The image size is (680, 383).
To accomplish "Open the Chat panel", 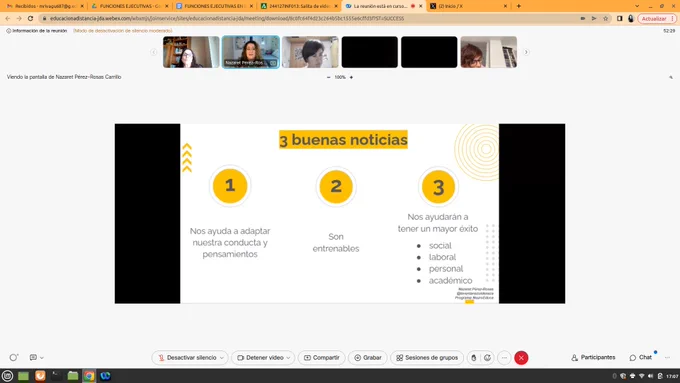I will click(x=641, y=357).
